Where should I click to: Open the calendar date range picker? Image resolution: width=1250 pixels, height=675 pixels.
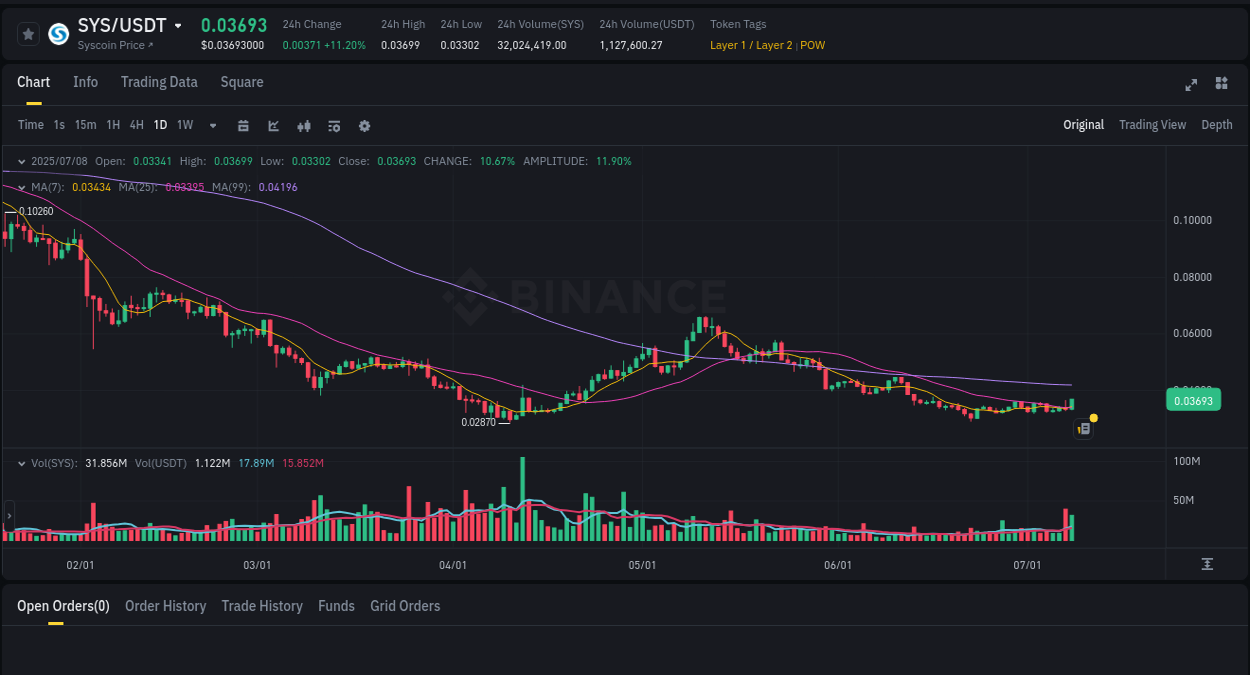(x=243, y=125)
